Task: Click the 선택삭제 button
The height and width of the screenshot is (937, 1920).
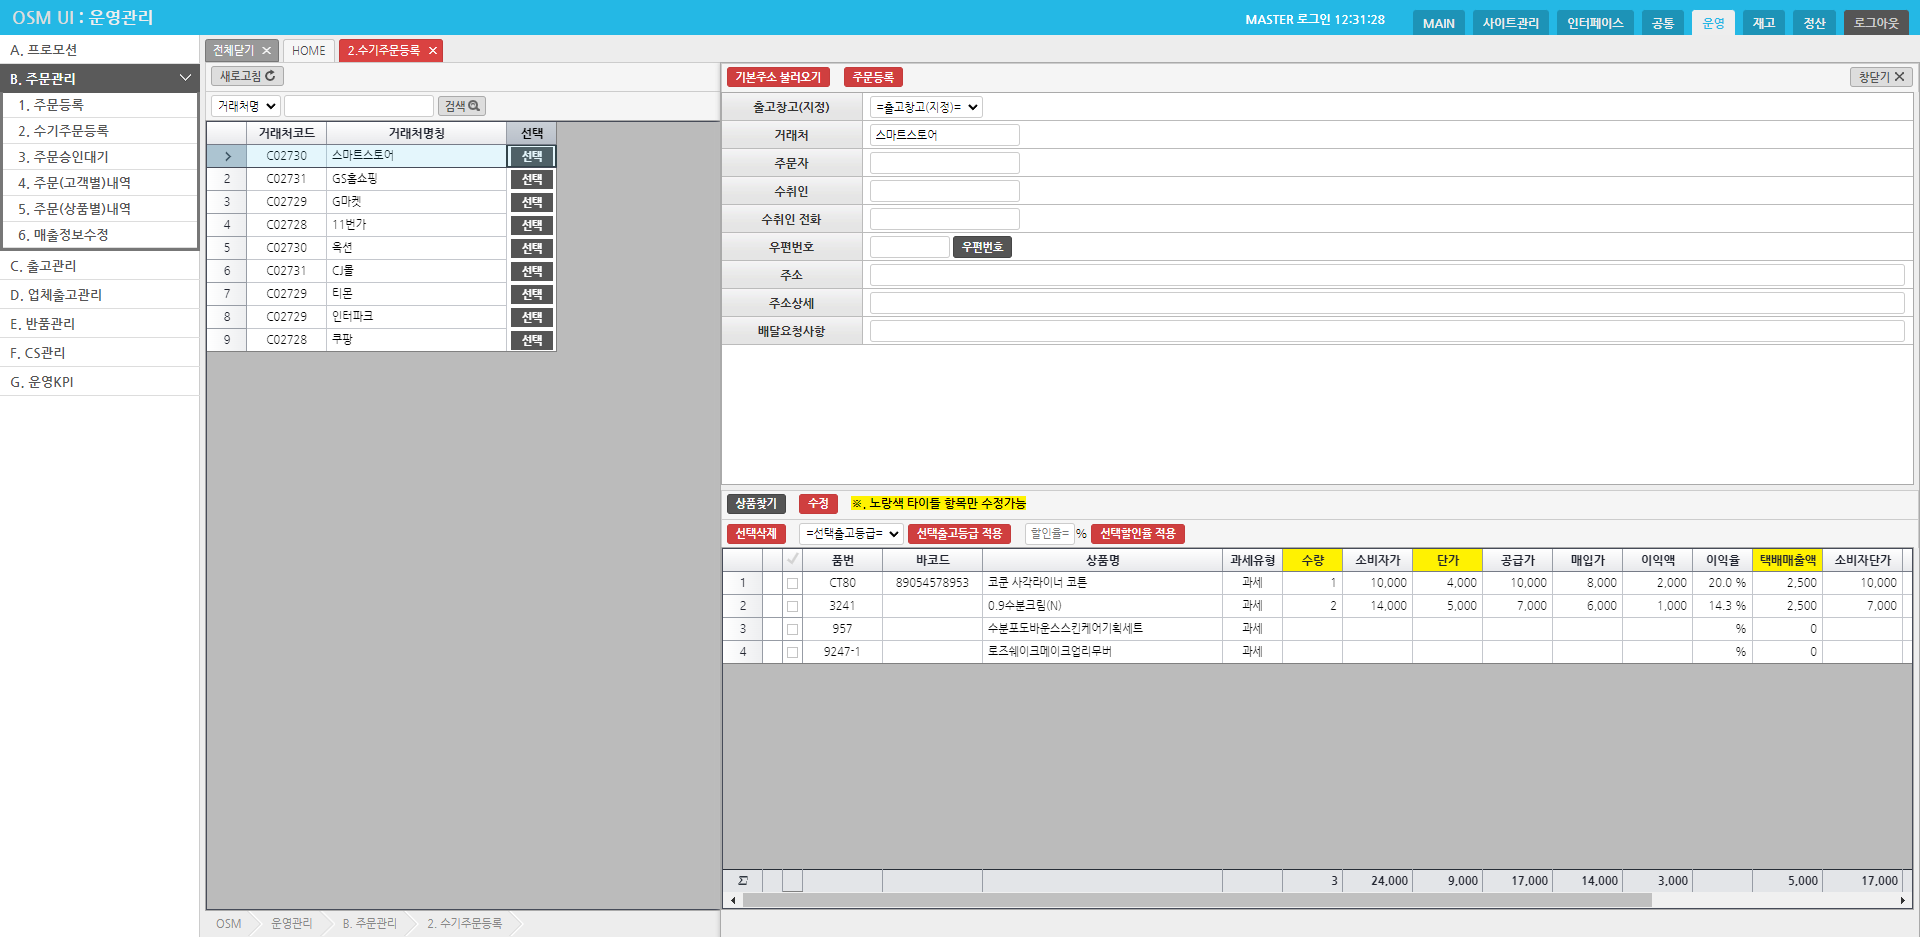Action: tap(756, 534)
